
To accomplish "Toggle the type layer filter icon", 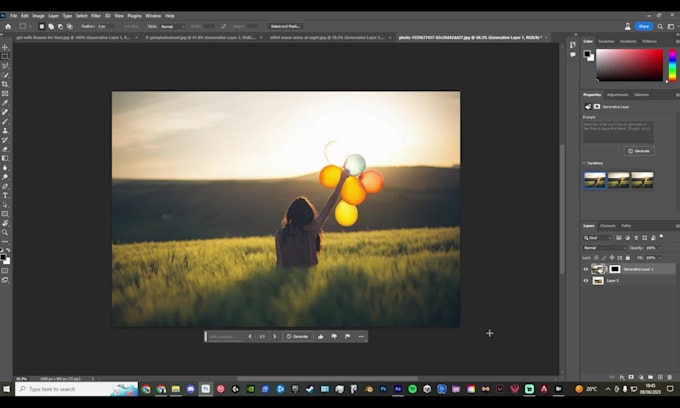I will pyautogui.click(x=636, y=238).
